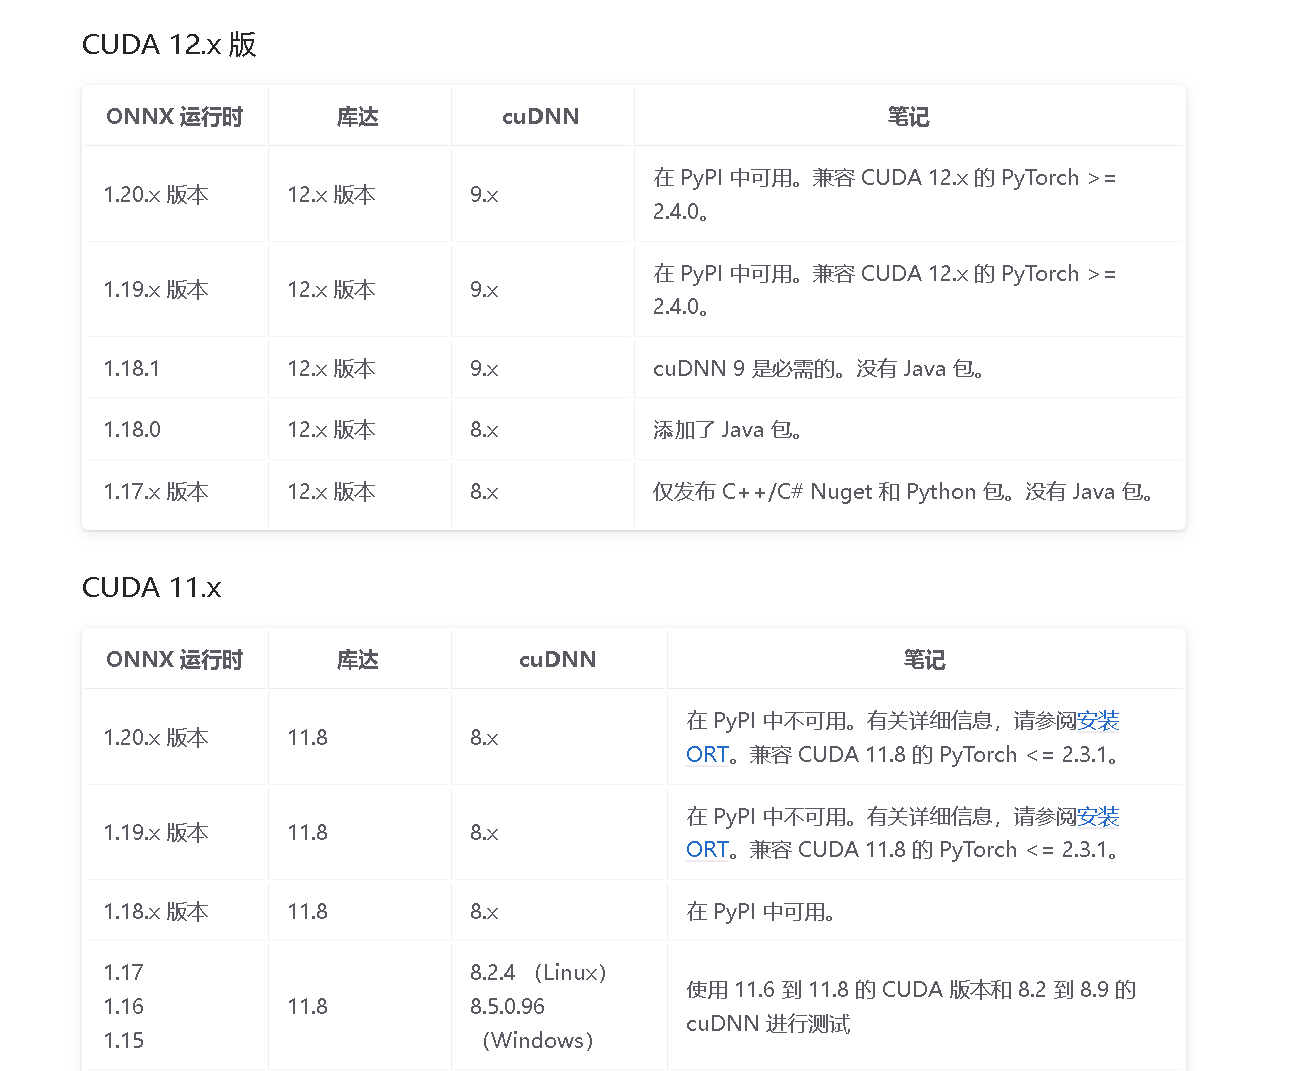Select the 1.15 version label in the last row
The height and width of the screenshot is (1071, 1305).
click(x=123, y=1040)
